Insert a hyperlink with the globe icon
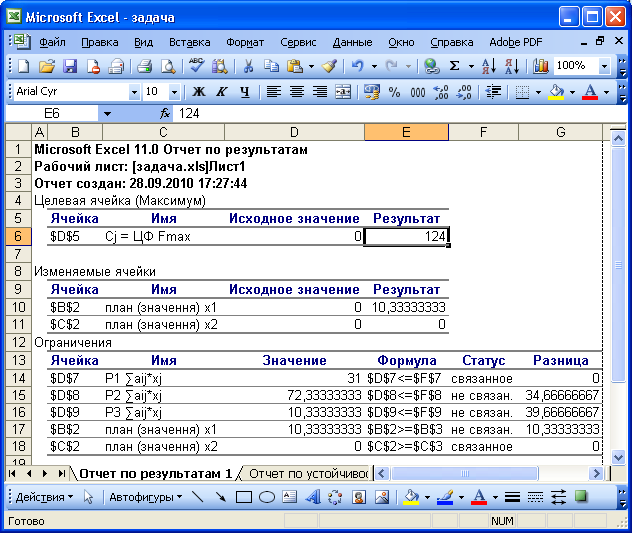Image resolution: width=632 pixels, height=533 pixels. (431, 66)
